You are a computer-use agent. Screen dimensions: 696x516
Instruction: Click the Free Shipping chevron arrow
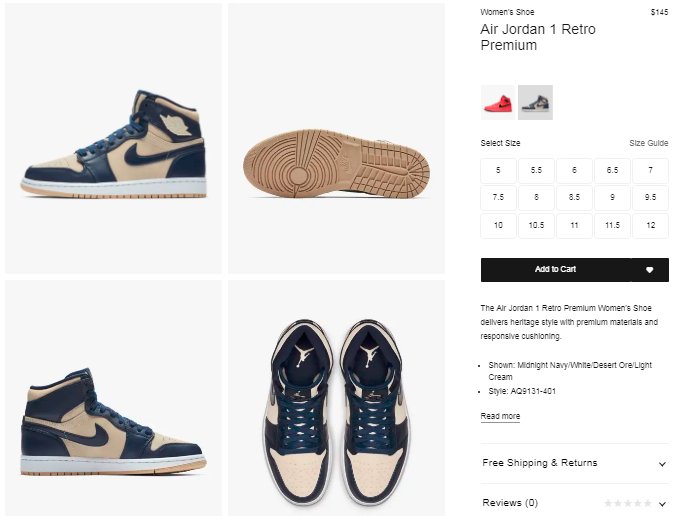(662, 464)
